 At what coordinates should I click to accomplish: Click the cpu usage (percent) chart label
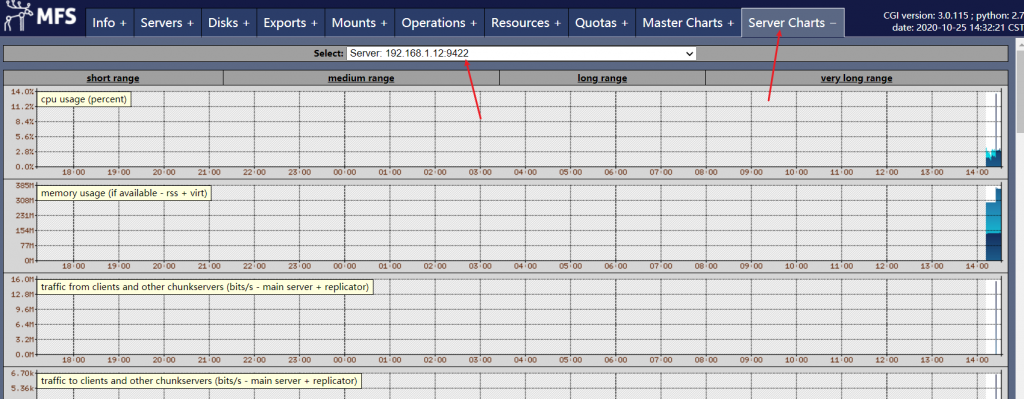pyautogui.click(x=84, y=99)
